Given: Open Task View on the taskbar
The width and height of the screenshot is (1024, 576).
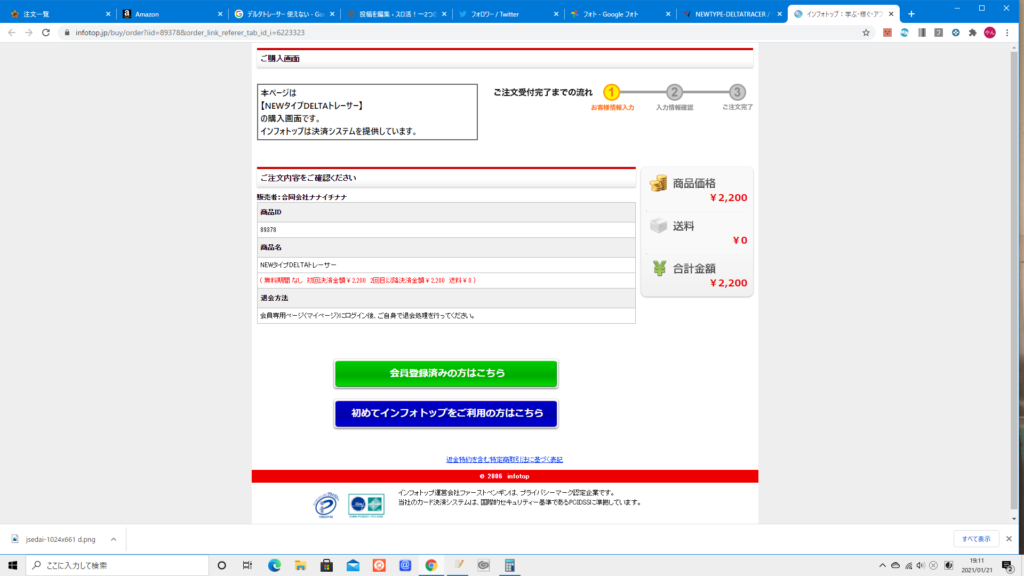Looking at the screenshot, I should tap(248, 566).
